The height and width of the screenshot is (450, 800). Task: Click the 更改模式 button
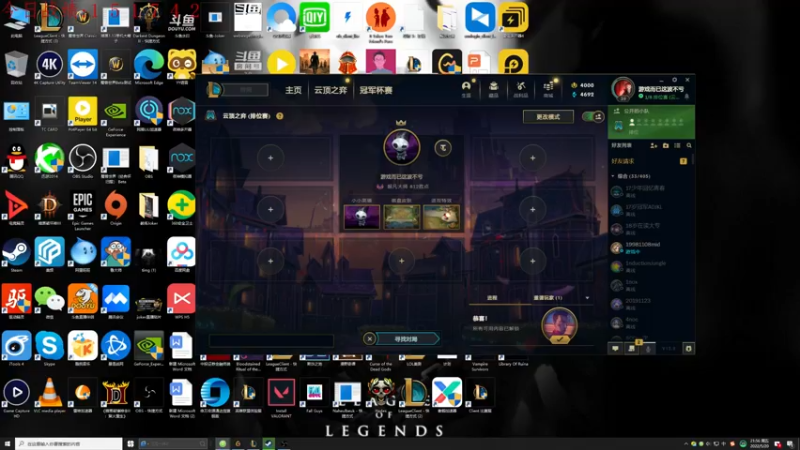tap(548, 117)
